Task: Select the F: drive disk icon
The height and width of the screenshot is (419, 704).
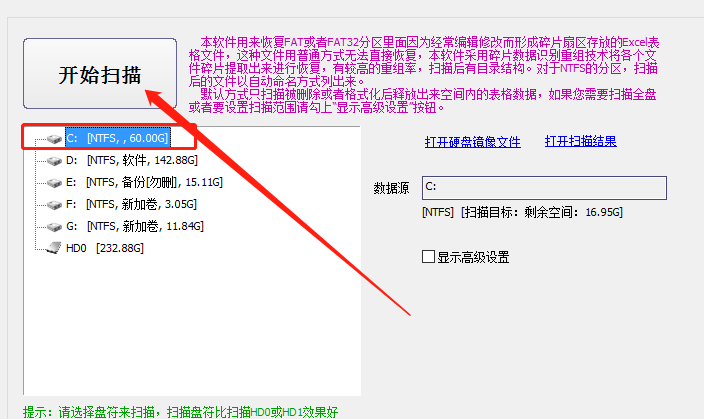Action: tap(54, 205)
